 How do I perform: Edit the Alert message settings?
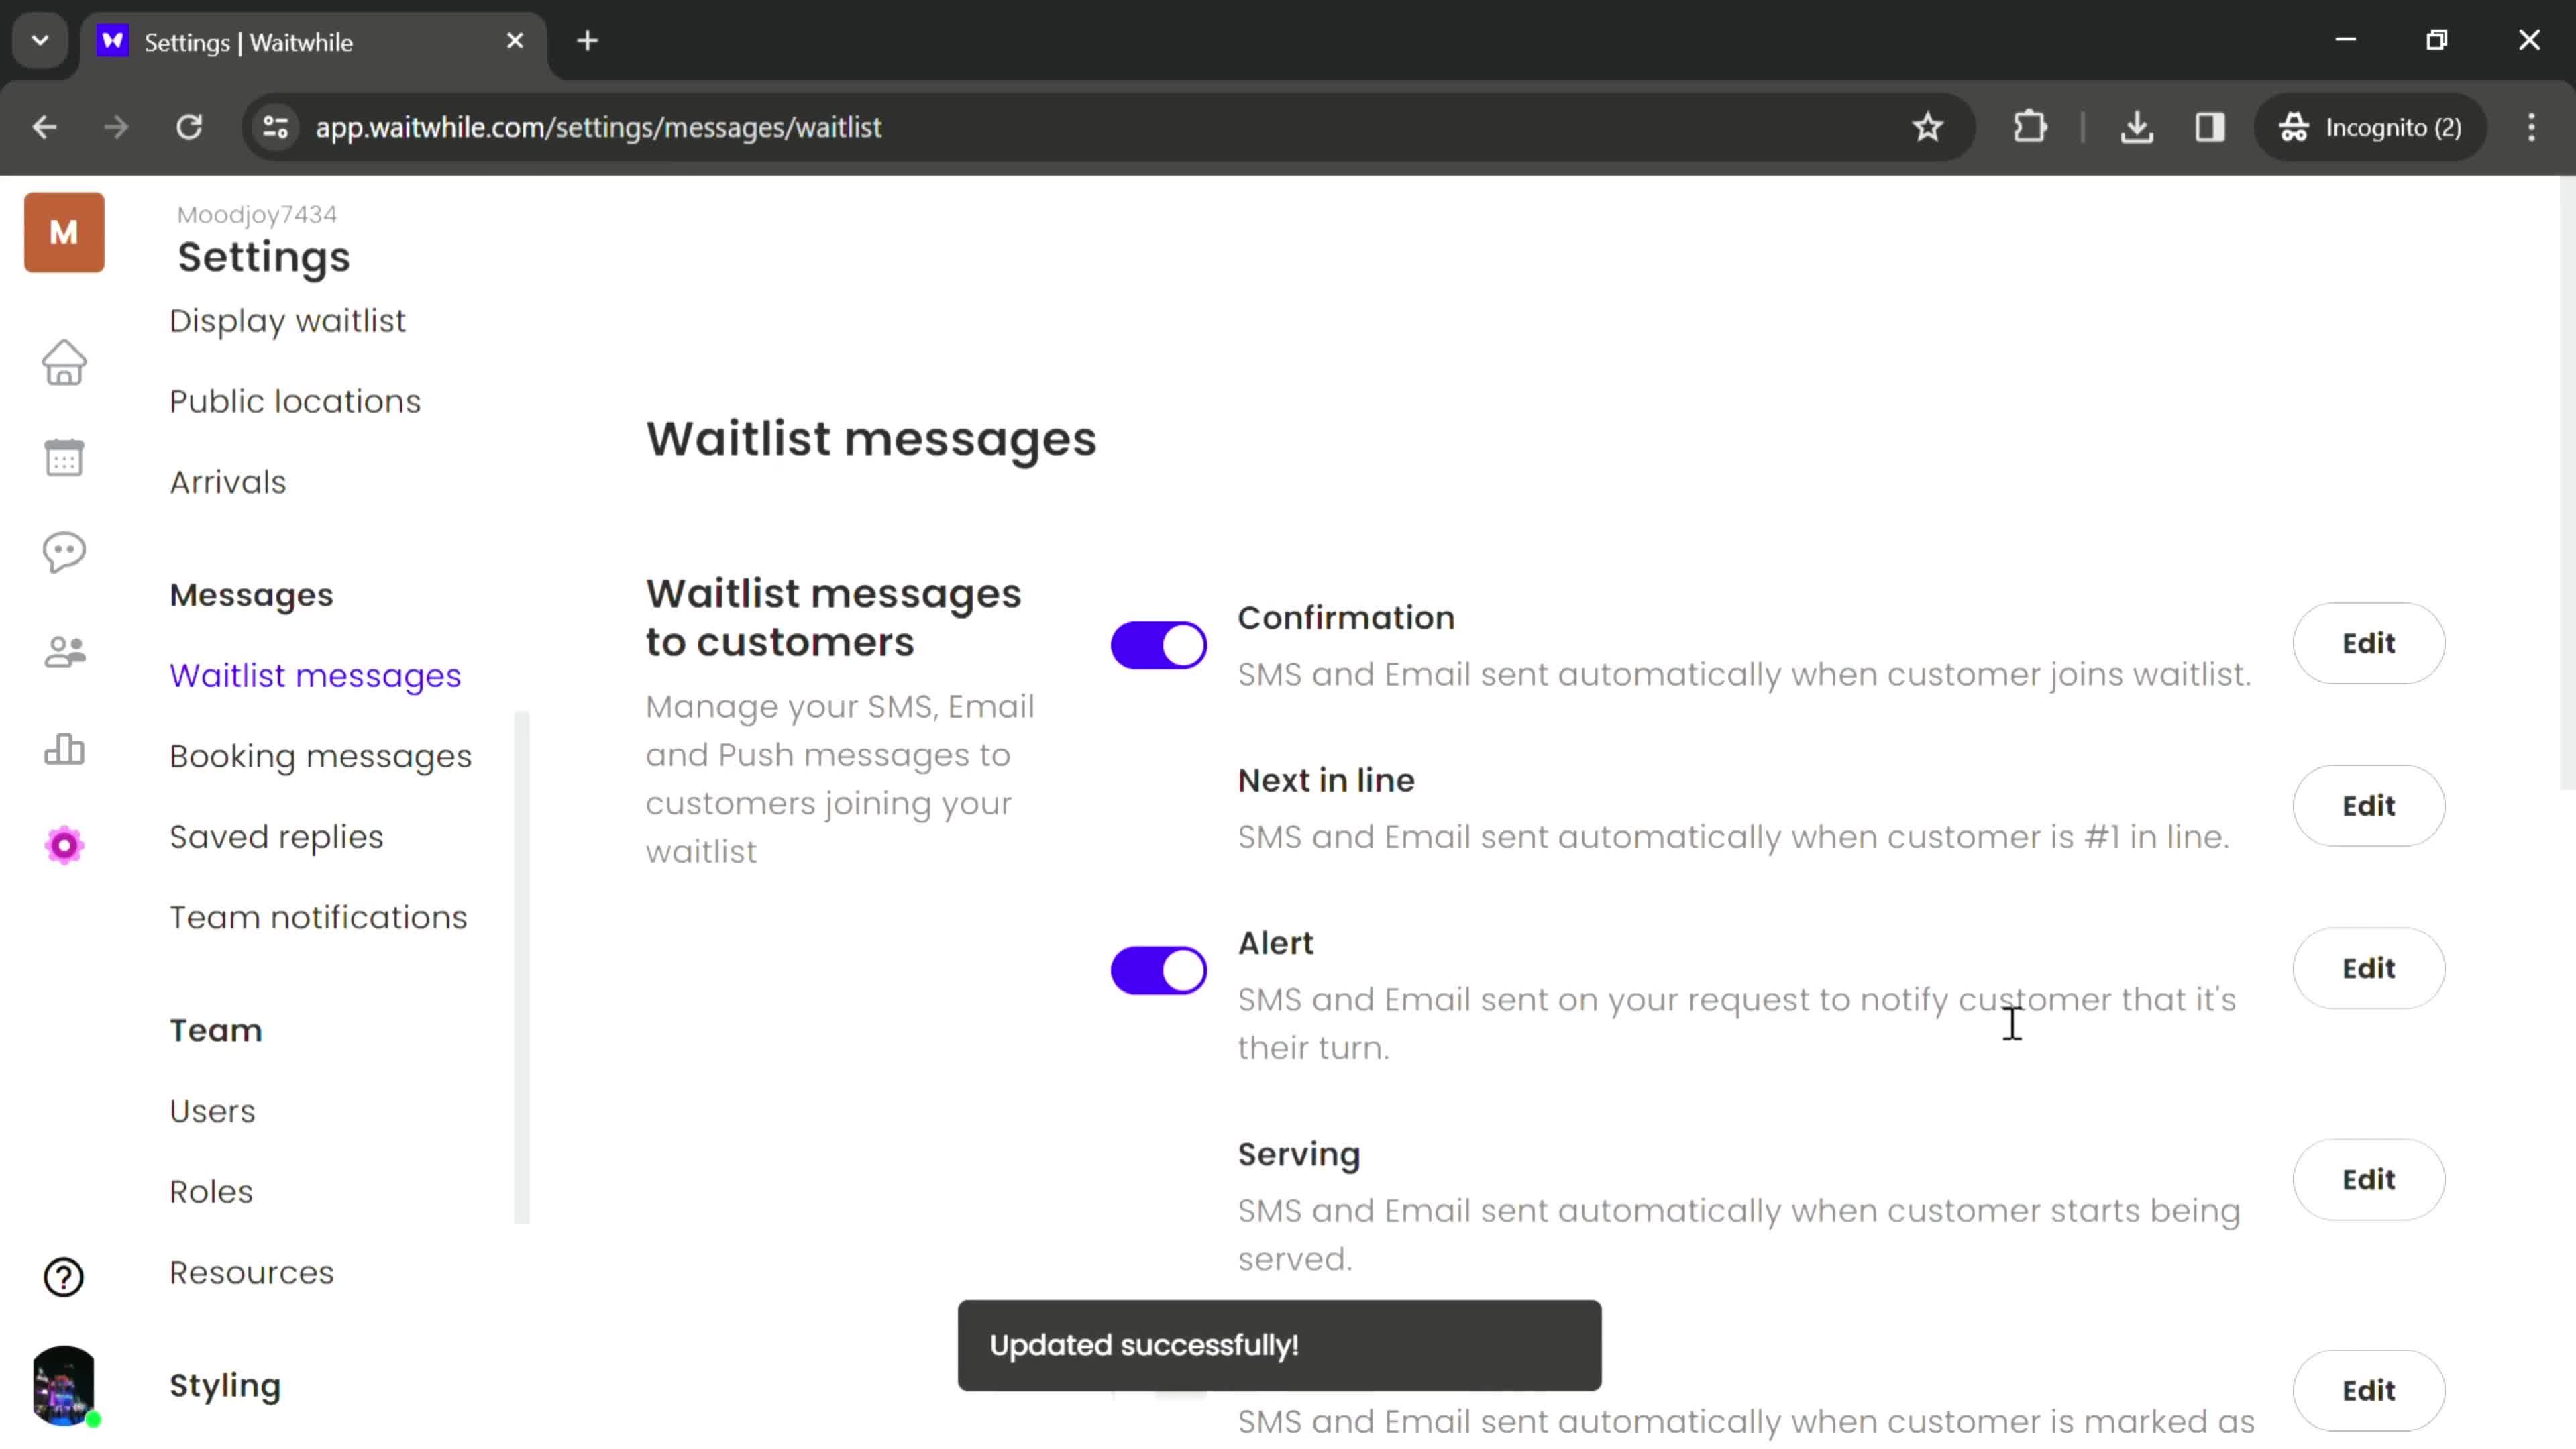point(2369,968)
